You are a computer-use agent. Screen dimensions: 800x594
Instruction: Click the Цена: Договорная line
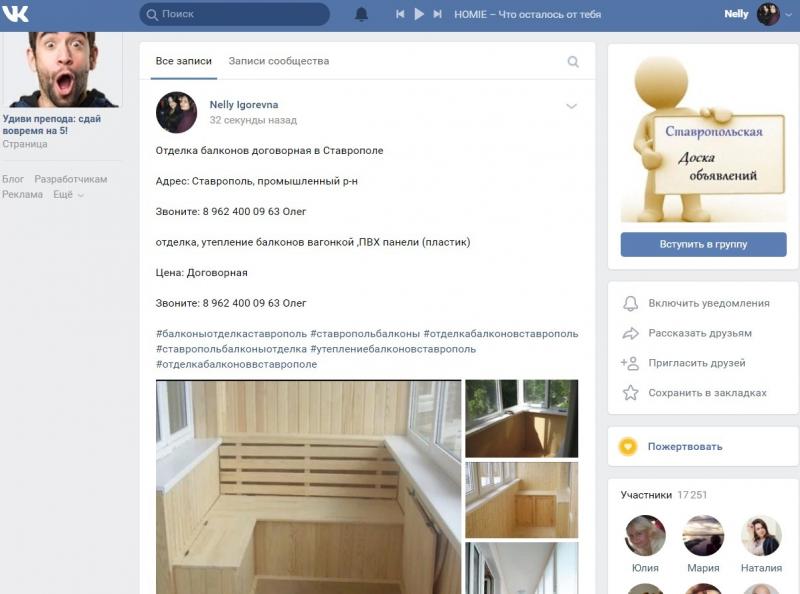coord(202,273)
